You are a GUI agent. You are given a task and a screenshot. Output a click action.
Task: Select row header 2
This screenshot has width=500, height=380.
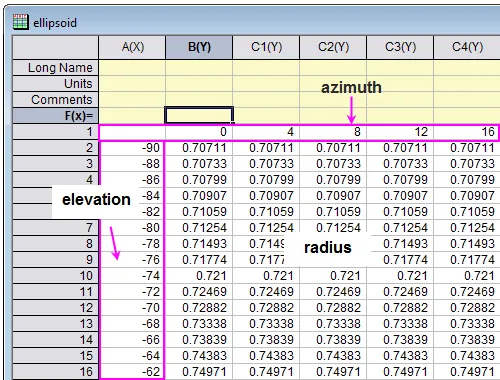point(56,148)
